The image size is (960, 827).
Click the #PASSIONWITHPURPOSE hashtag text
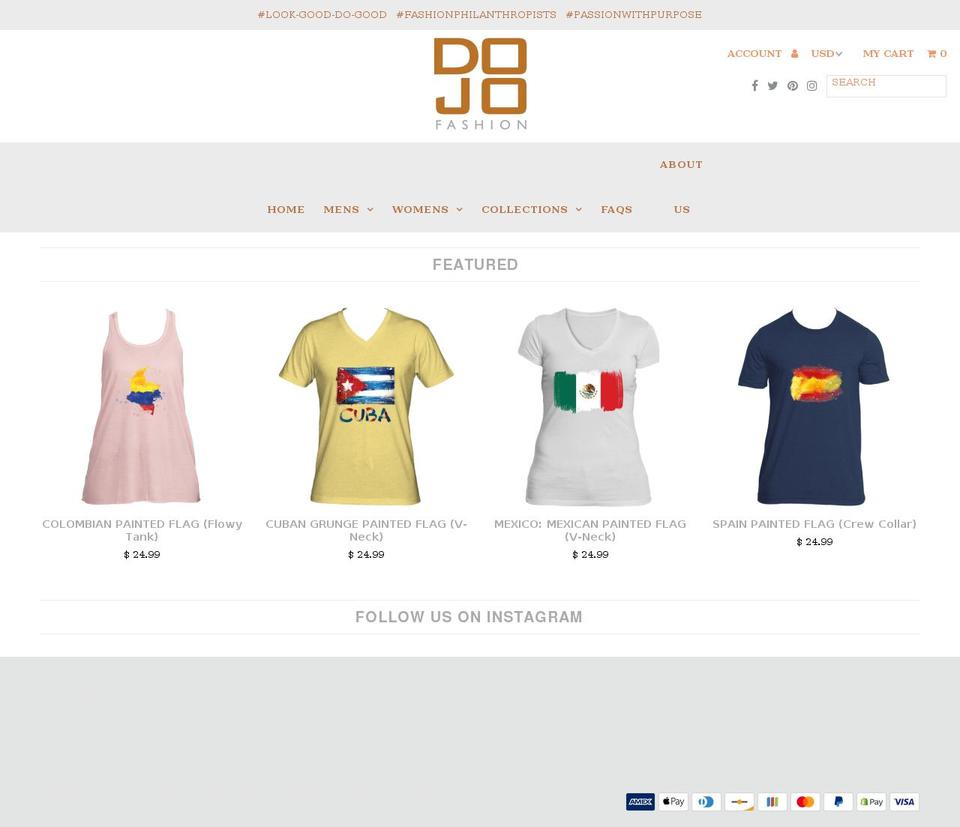tap(634, 15)
